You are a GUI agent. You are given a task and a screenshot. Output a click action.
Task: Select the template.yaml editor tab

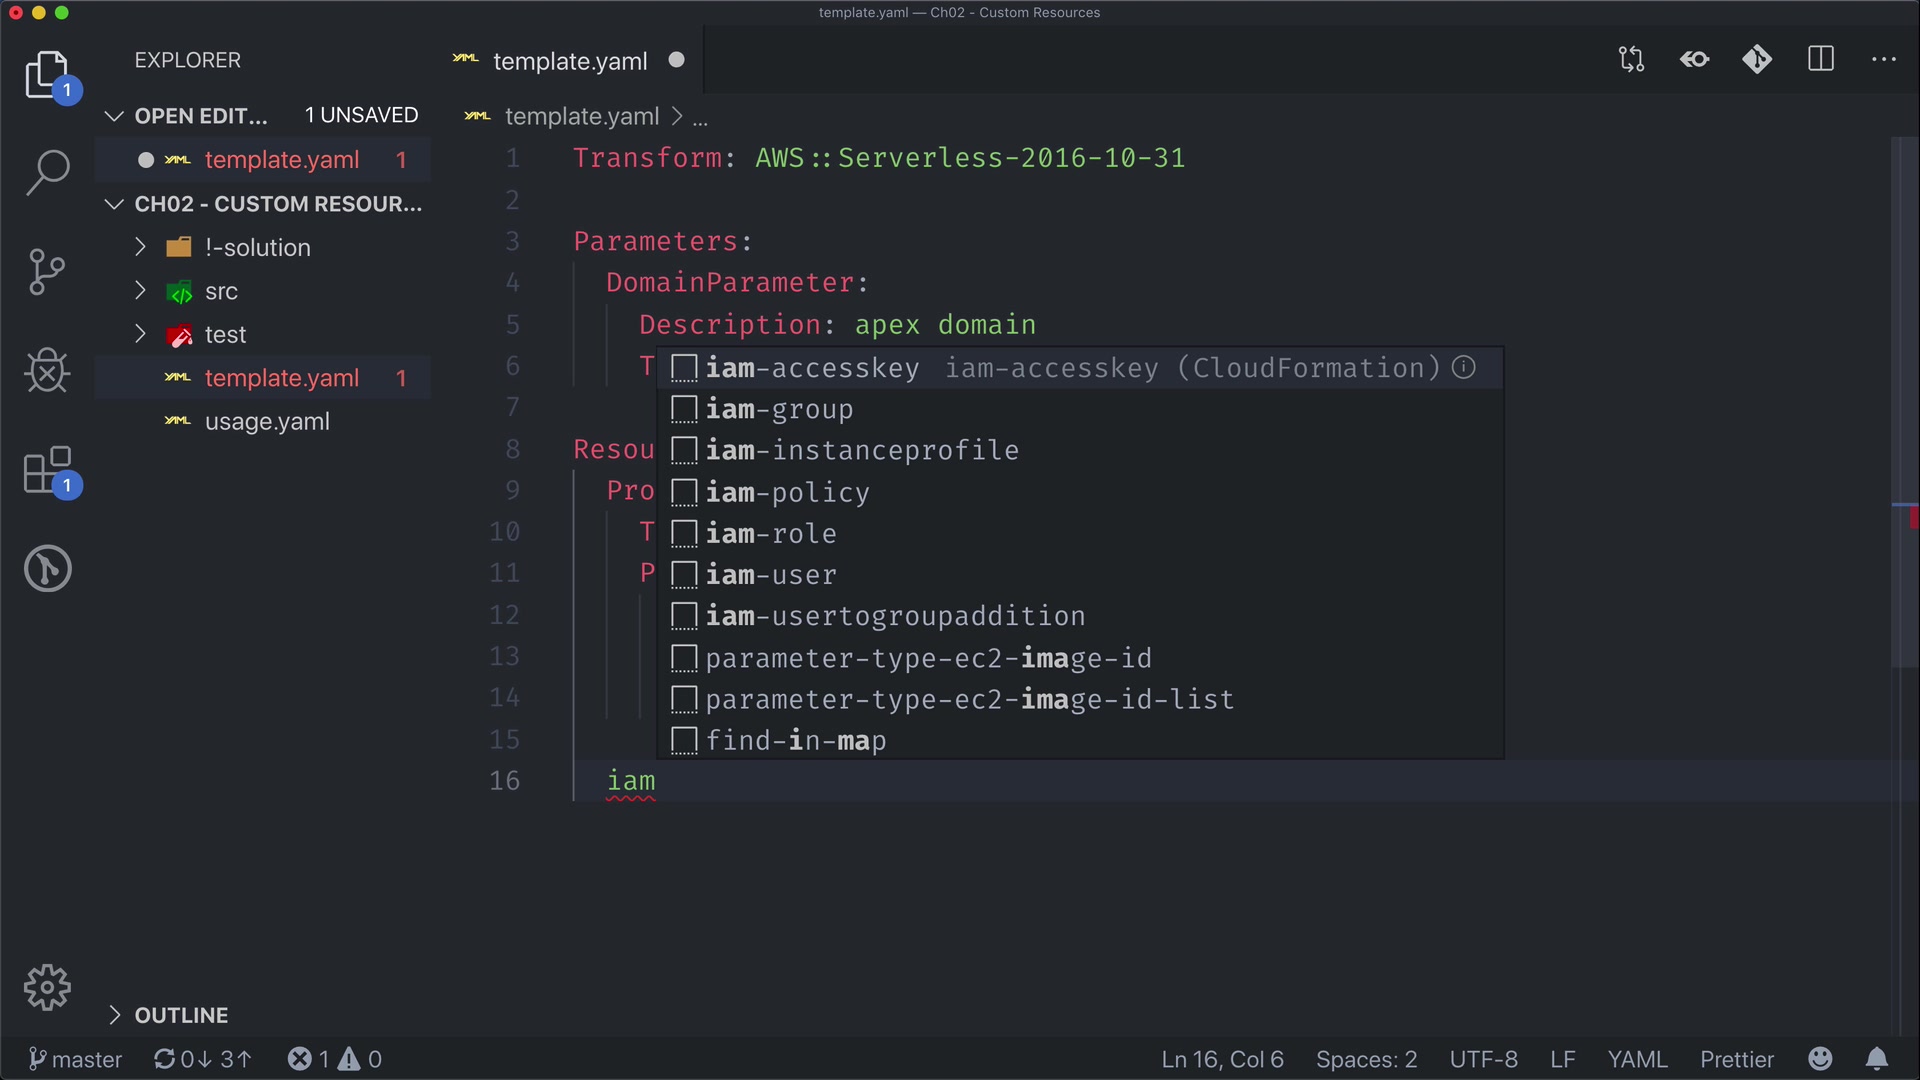pos(570,61)
